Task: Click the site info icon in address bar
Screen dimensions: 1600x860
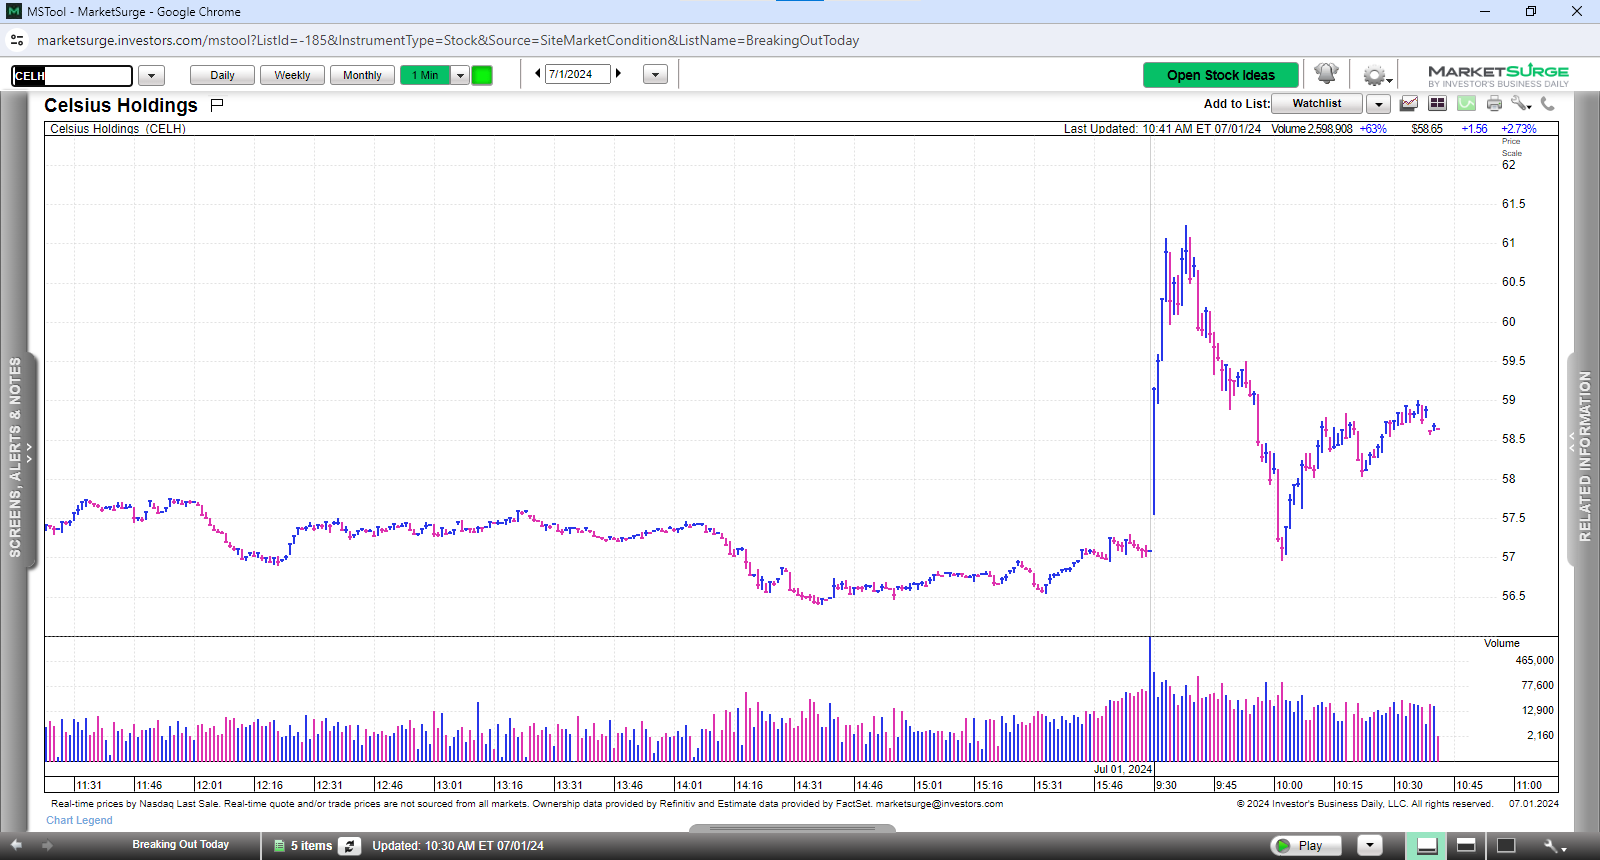Action: [17, 40]
